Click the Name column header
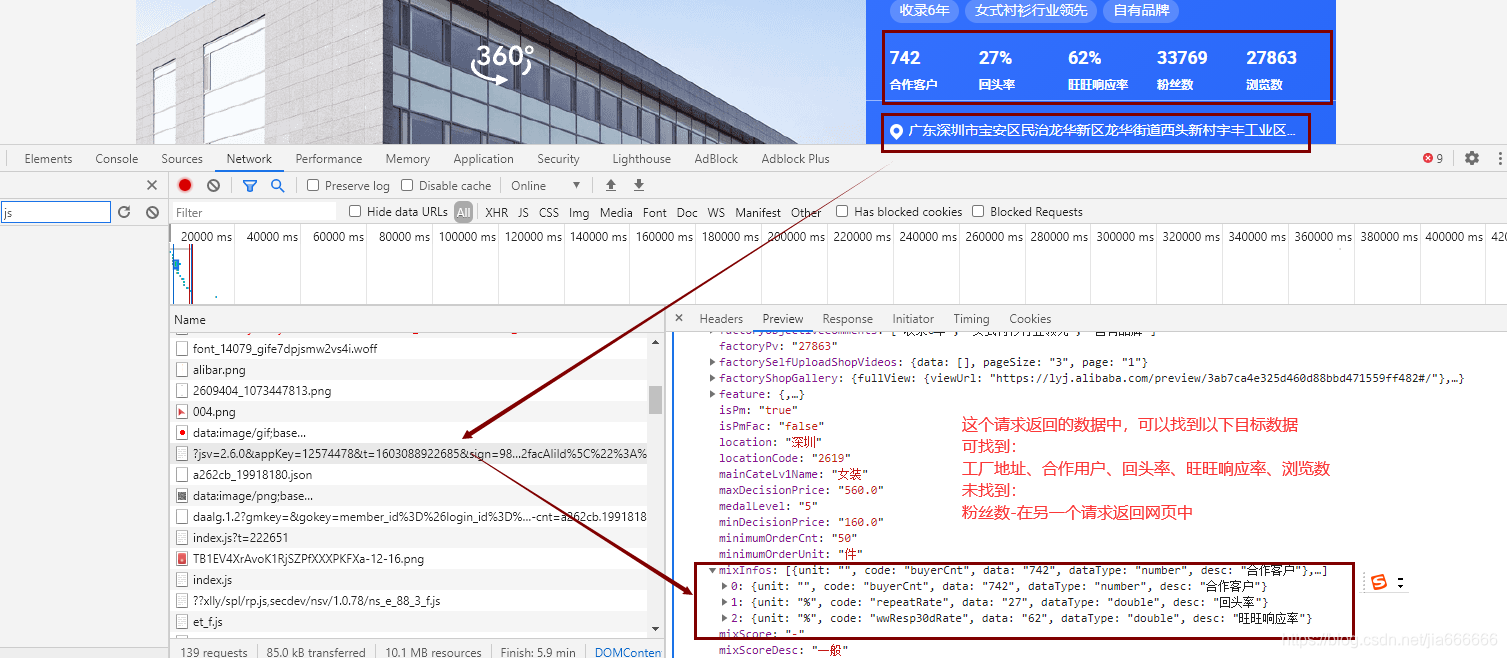Screen dimensions: 1507x658 [x=190, y=319]
